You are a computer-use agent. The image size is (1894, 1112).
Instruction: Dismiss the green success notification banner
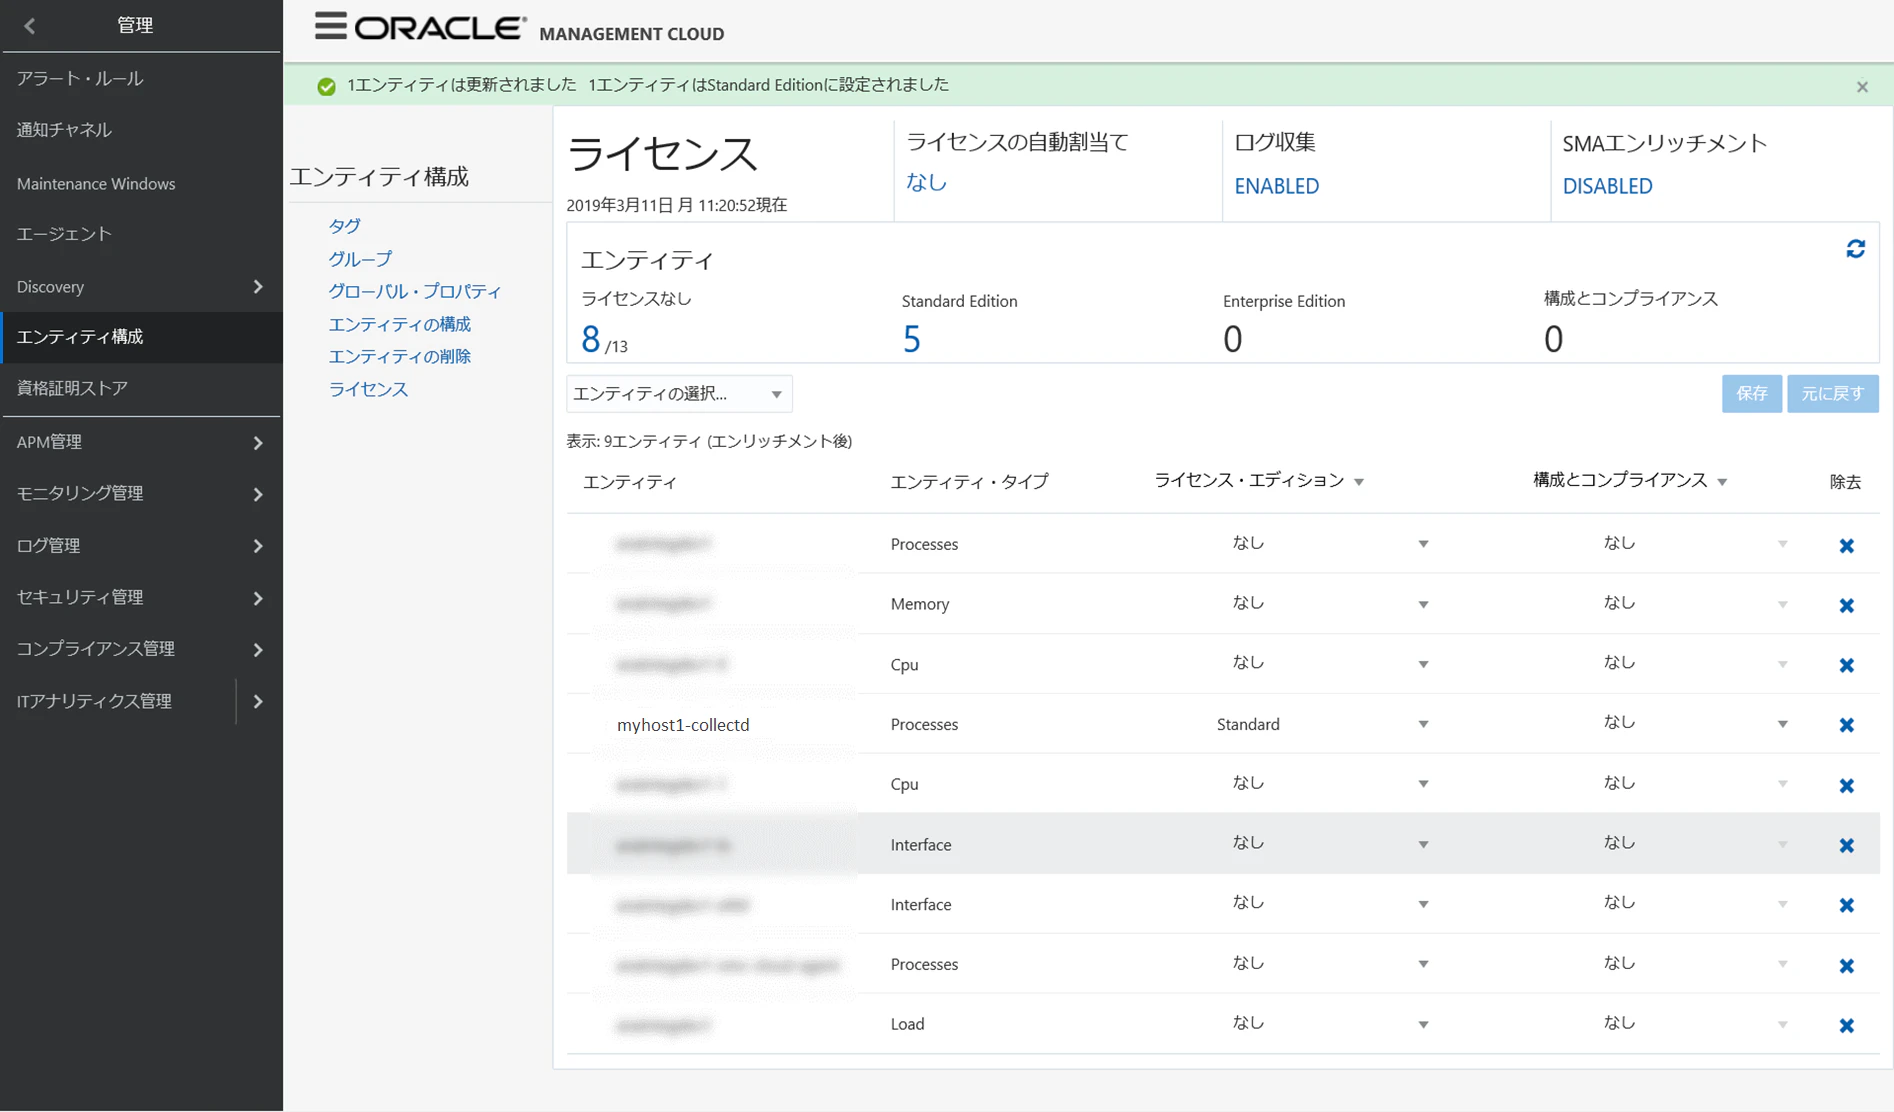click(x=1862, y=87)
